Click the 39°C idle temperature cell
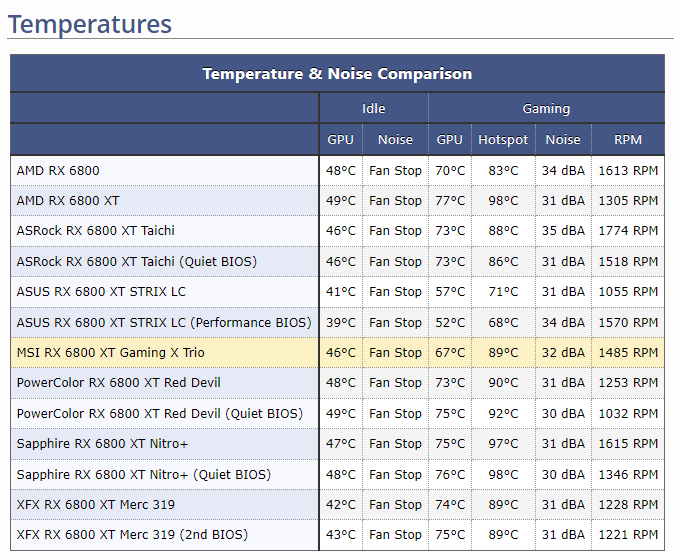This screenshot has width=674, height=558. (x=340, y=322)
